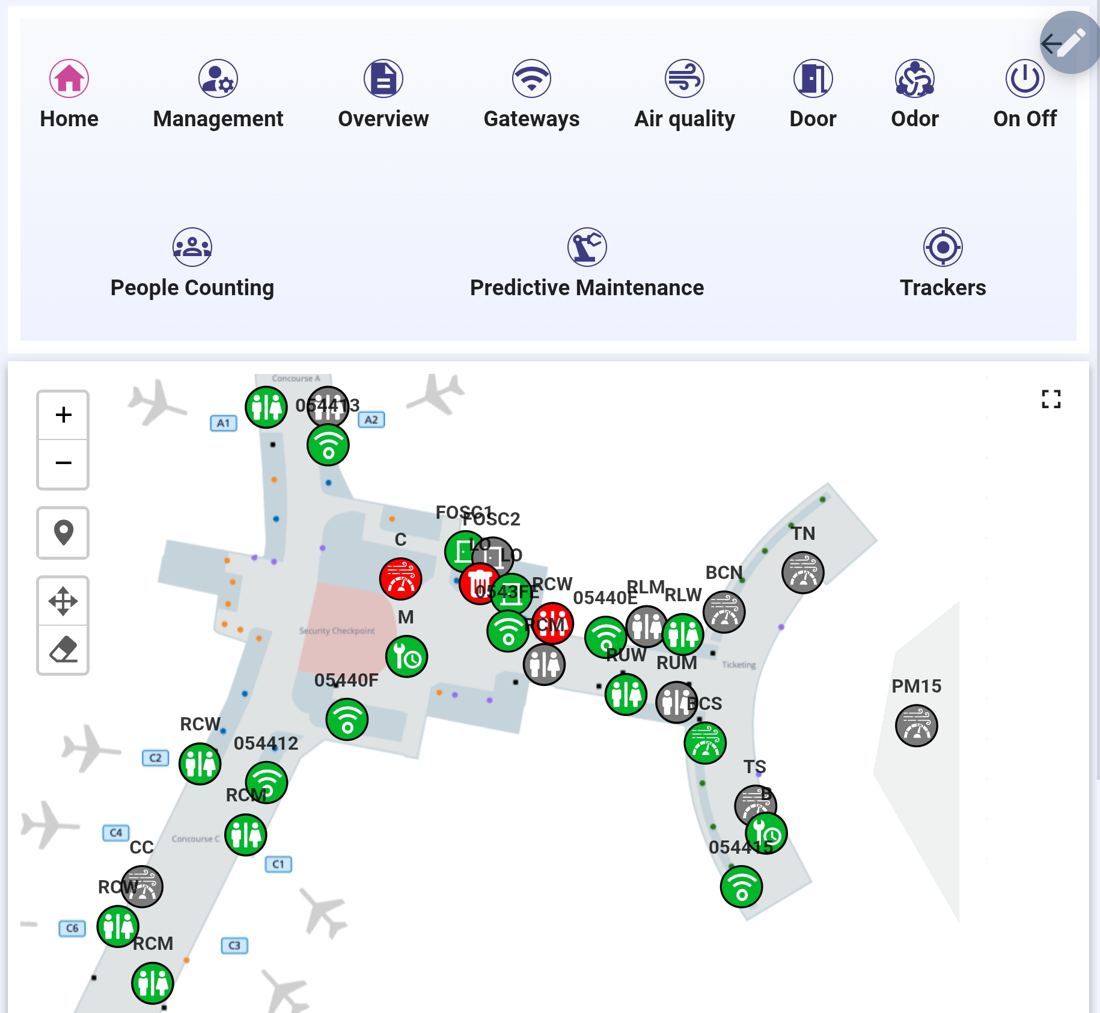
Task: Select green gateway marker below gate A2
Action: 328,445
